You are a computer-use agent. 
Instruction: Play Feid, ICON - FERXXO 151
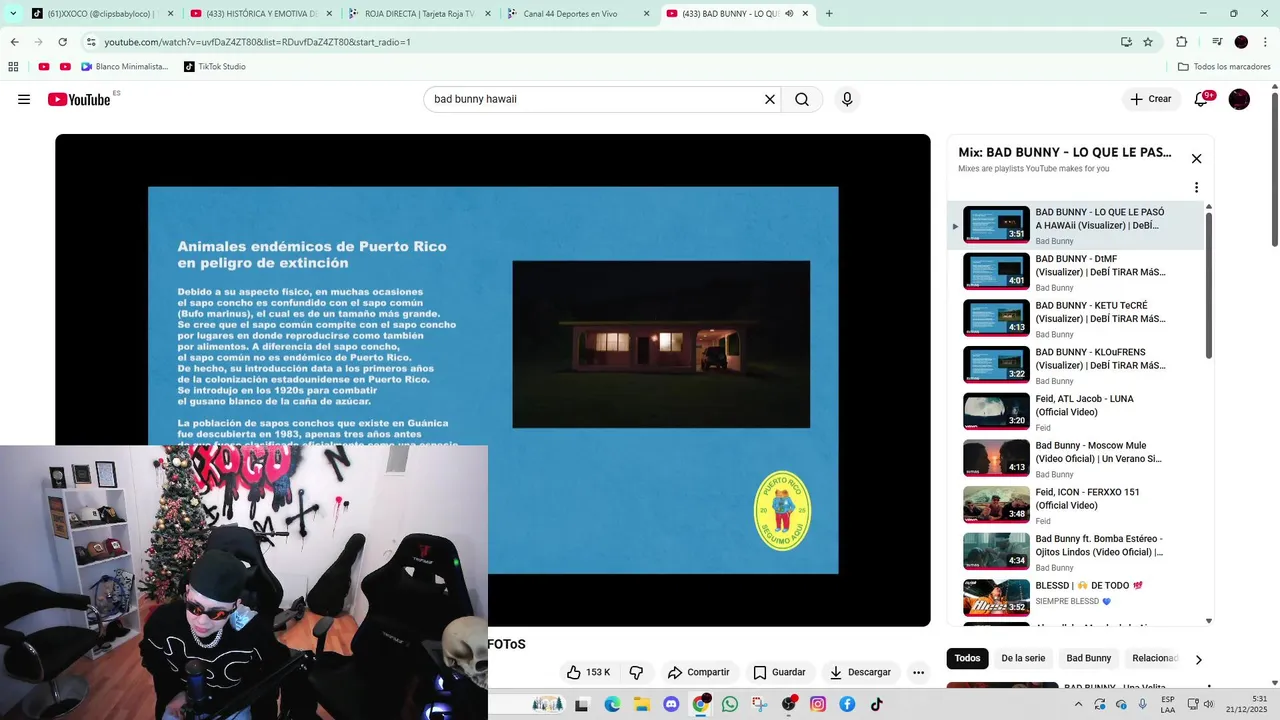pyautogui.click(x=1076, y=505)
